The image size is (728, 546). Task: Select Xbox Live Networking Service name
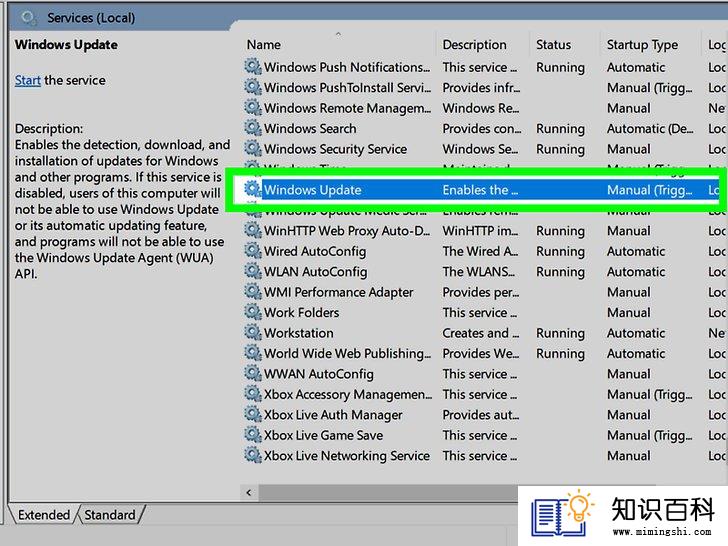pyautogui.click(x=347, y=455)
